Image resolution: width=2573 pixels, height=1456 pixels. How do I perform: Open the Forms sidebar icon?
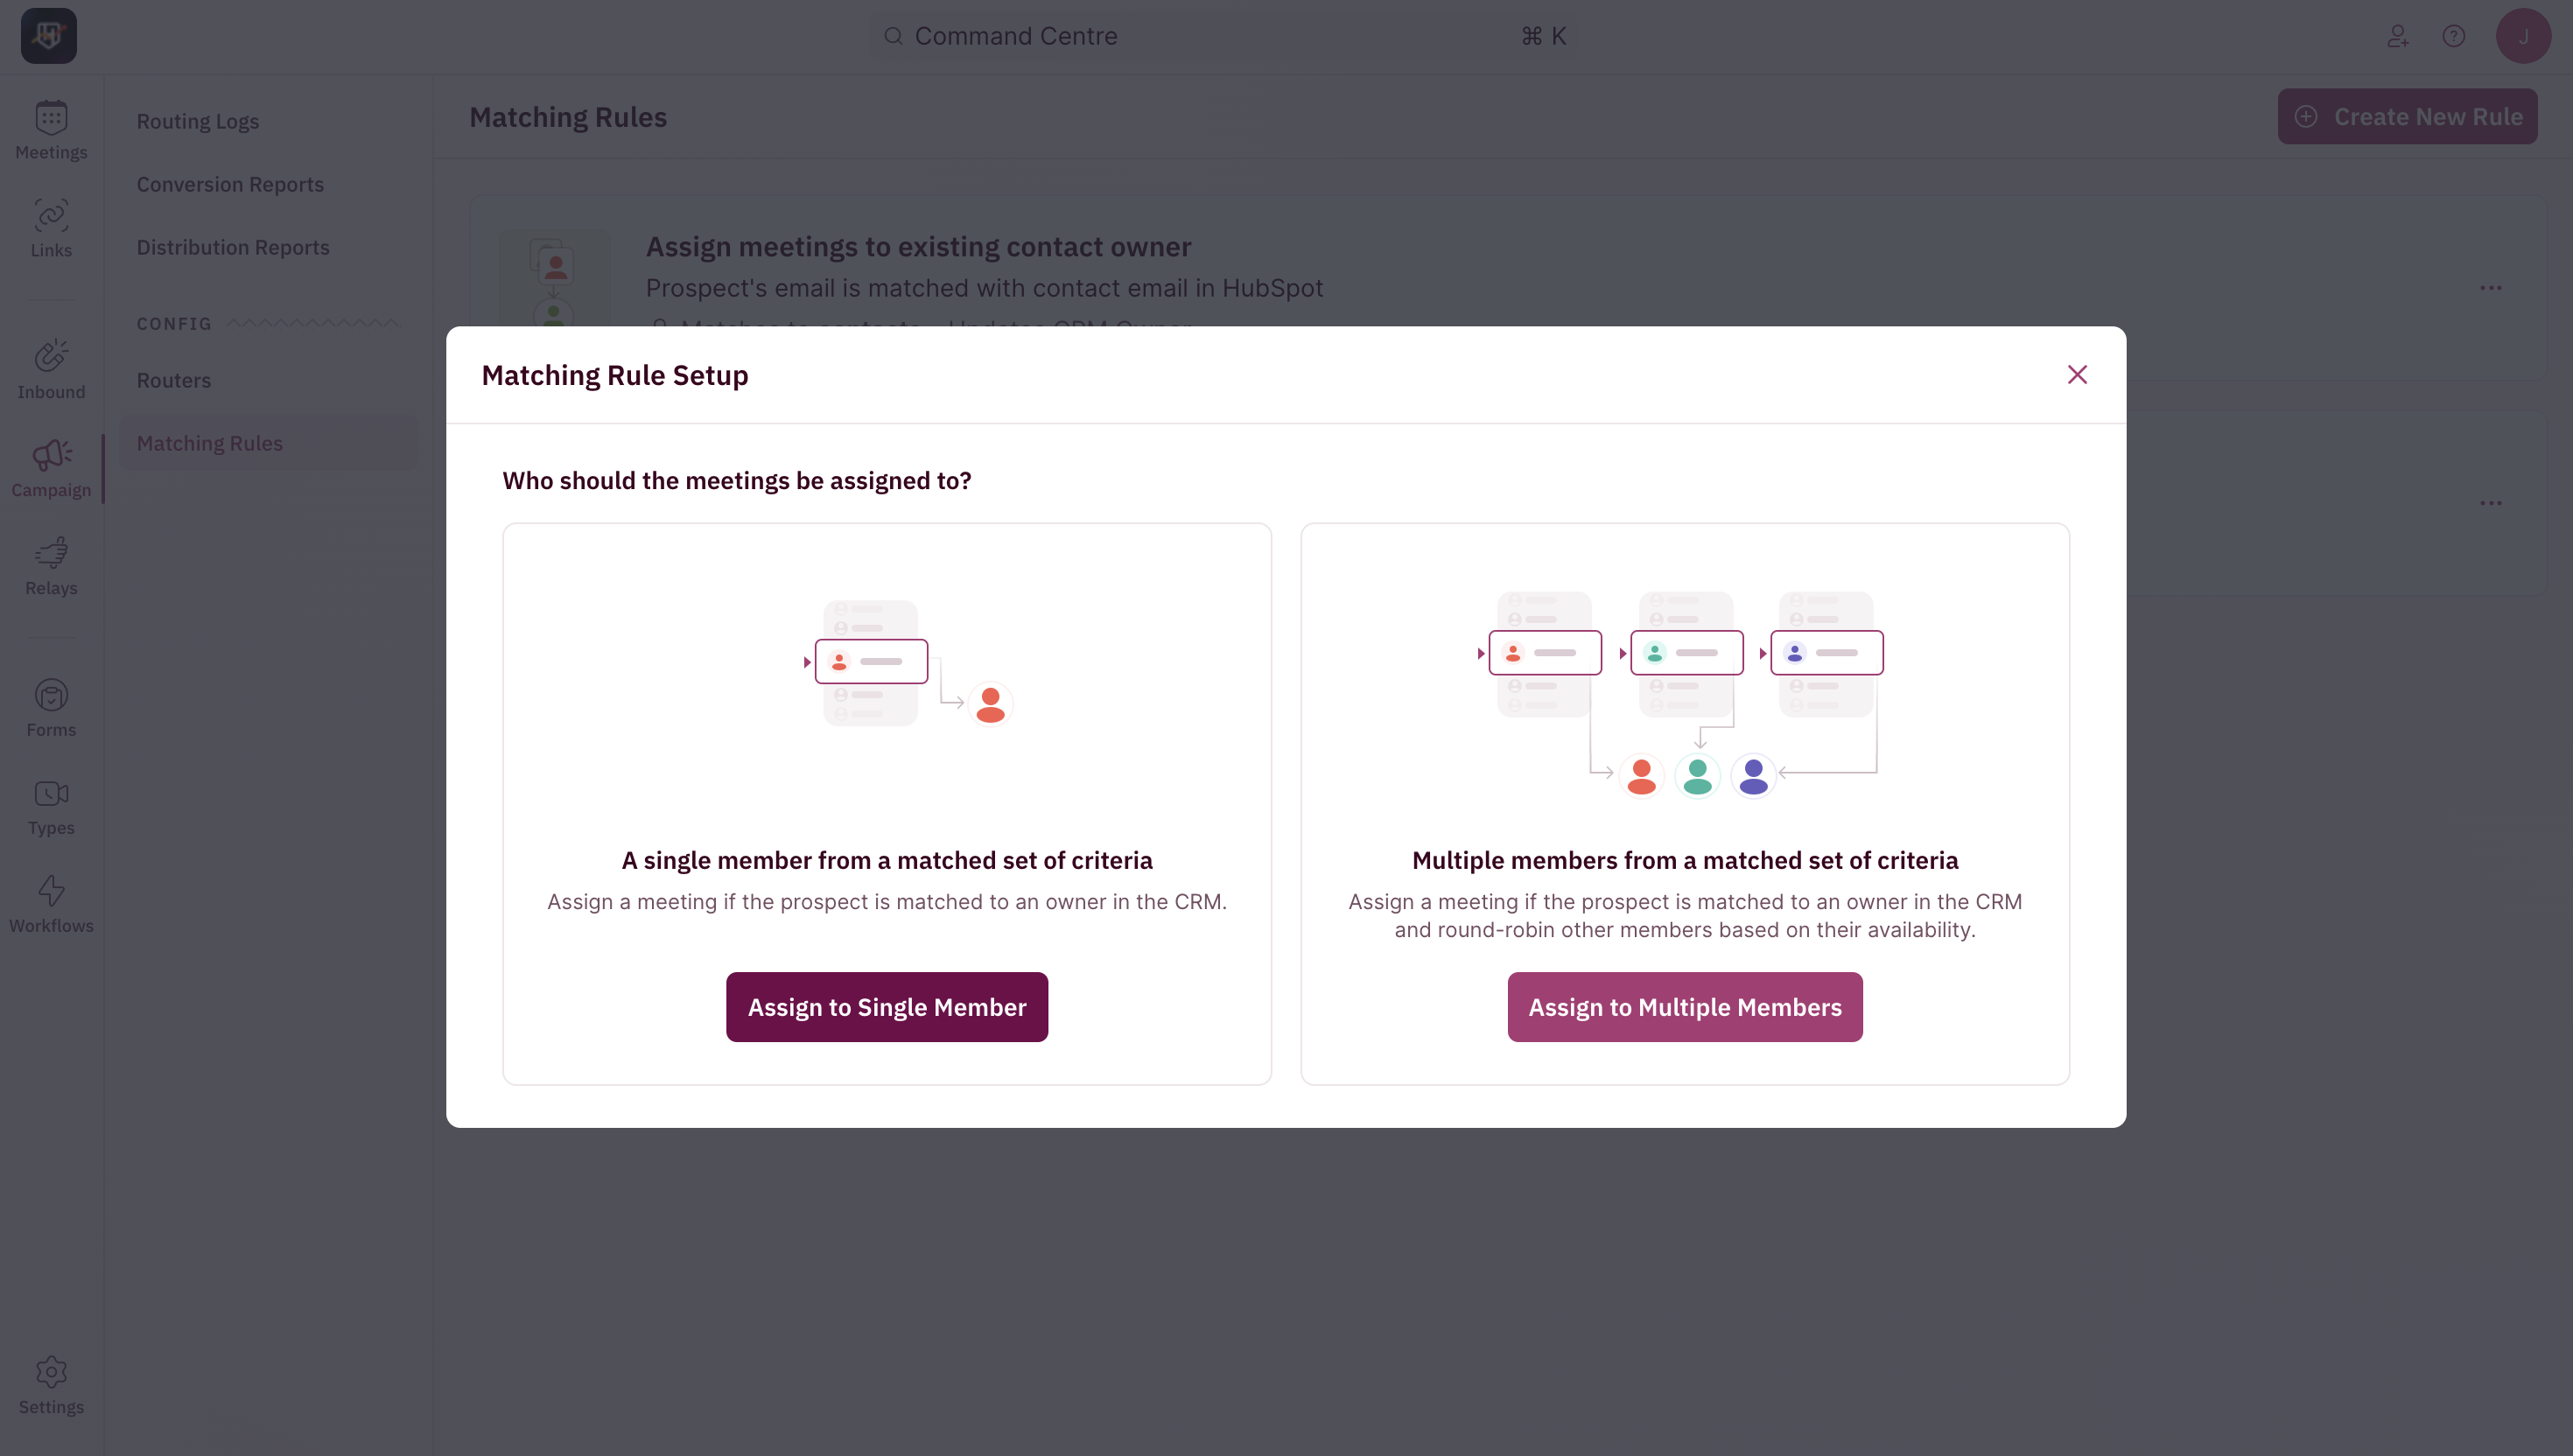click(x=51, y=708)
